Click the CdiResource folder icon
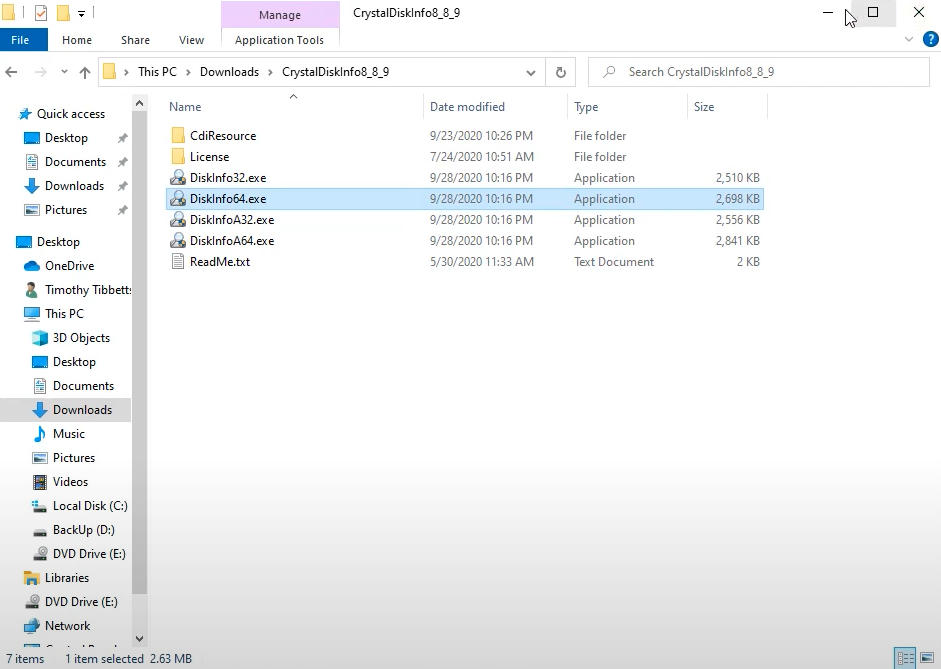Screen dimensions: 941x669 pos(178,136)
